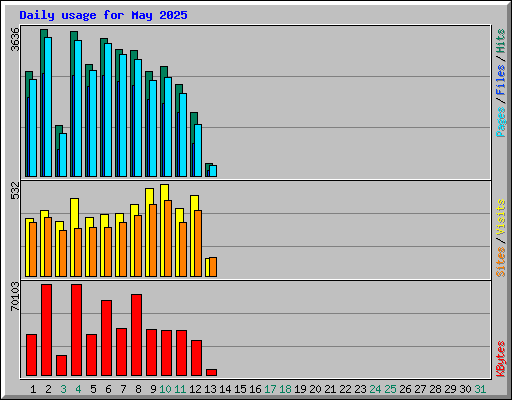Click the cyan Pages bar for day 3
This screenshot has width=512, height=400.
click(x=63, y=155)
